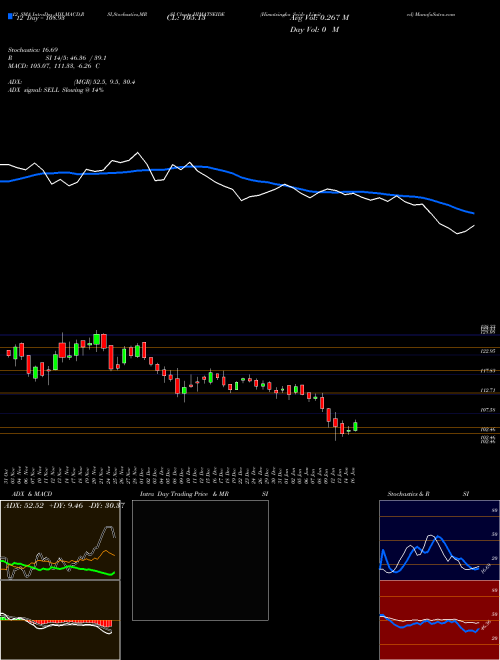
Task: Click the '-DY: 30.37' value
Action: (105, 506)
